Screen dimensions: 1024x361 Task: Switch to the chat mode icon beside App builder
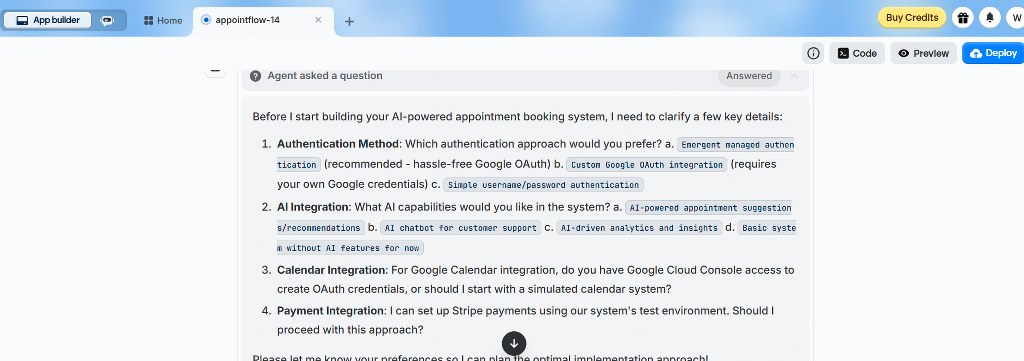click(106, 20)
